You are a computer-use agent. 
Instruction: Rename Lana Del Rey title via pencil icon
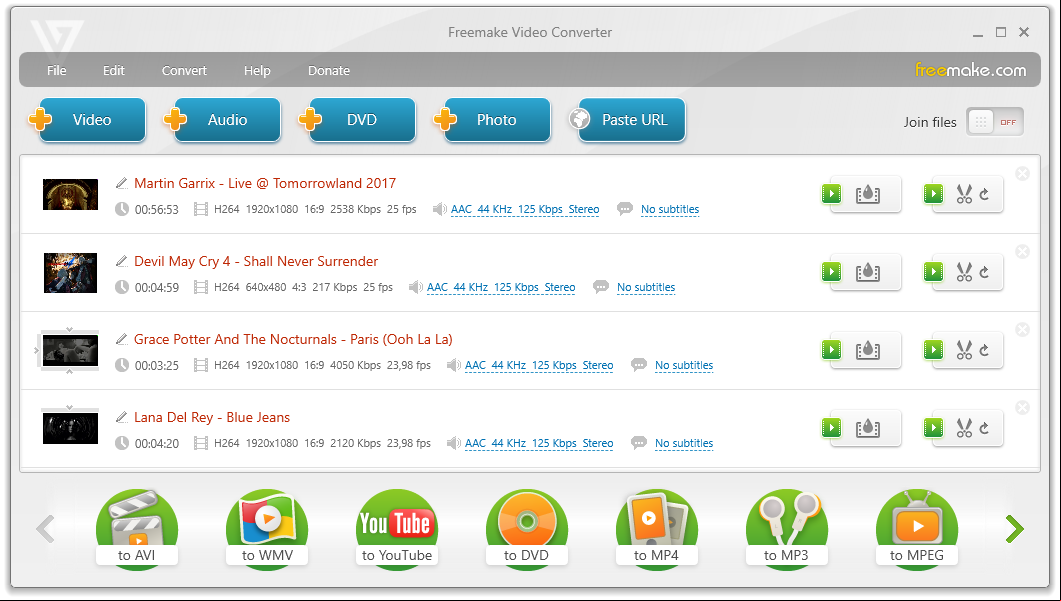coord(121,416)
